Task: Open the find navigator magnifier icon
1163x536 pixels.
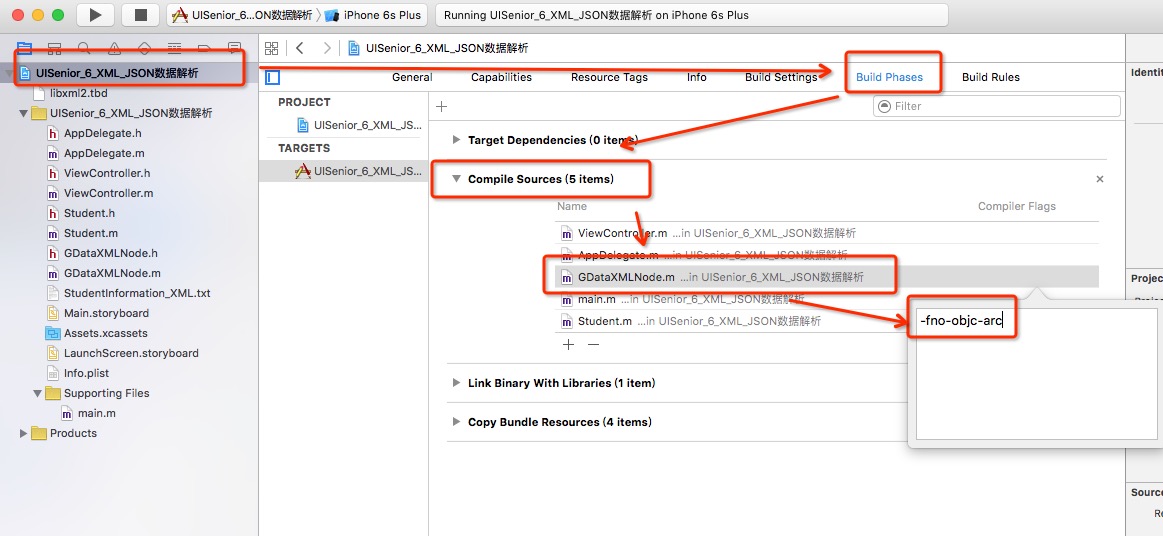Action: (84, 49)
